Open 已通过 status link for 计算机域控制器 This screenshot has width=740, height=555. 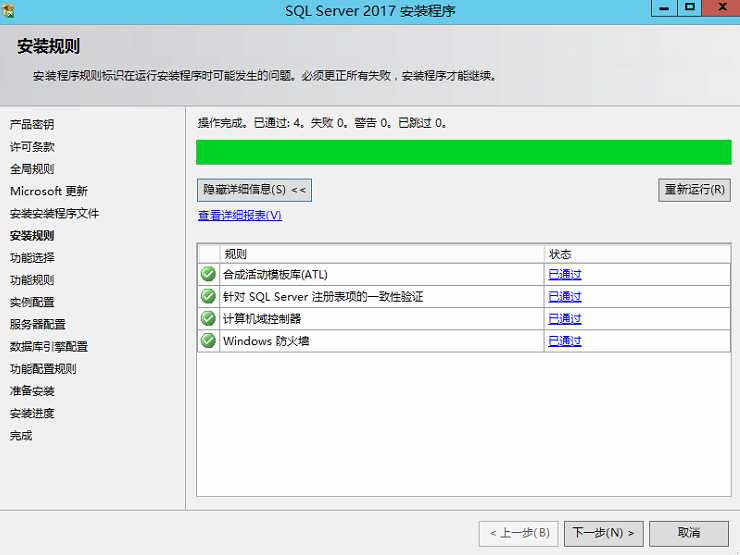click(x=564, y=319)
